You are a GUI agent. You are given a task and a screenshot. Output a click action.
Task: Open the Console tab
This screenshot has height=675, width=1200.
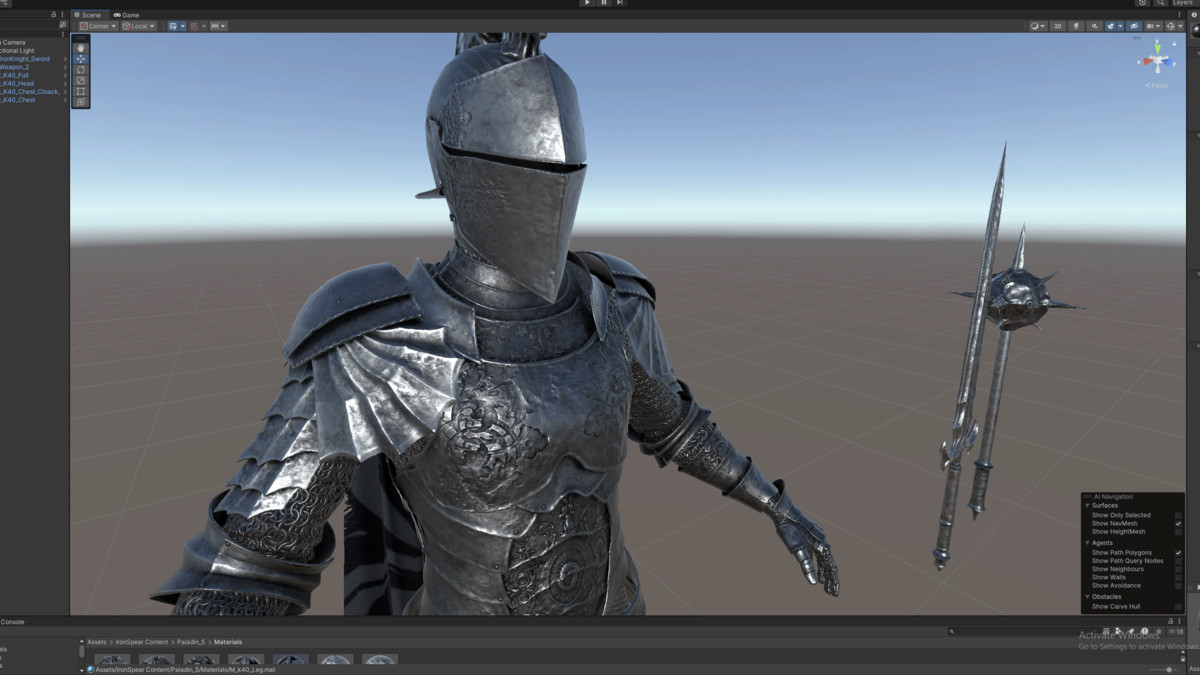12,622
